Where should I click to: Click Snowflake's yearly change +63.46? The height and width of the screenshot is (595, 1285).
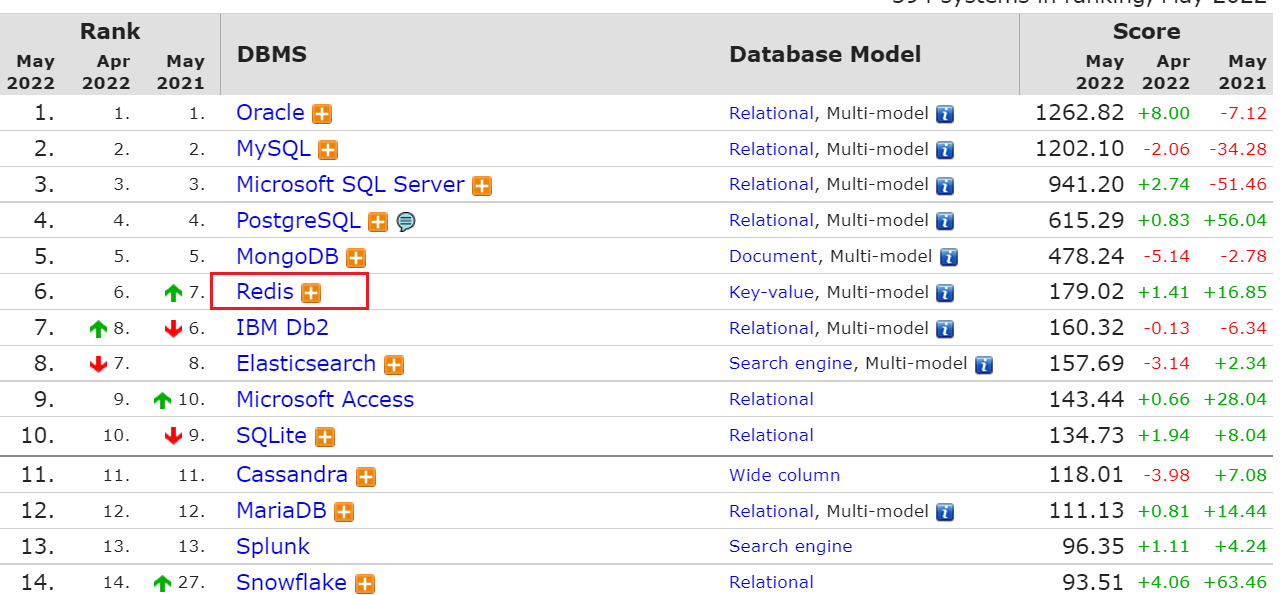coord(1235,583)
